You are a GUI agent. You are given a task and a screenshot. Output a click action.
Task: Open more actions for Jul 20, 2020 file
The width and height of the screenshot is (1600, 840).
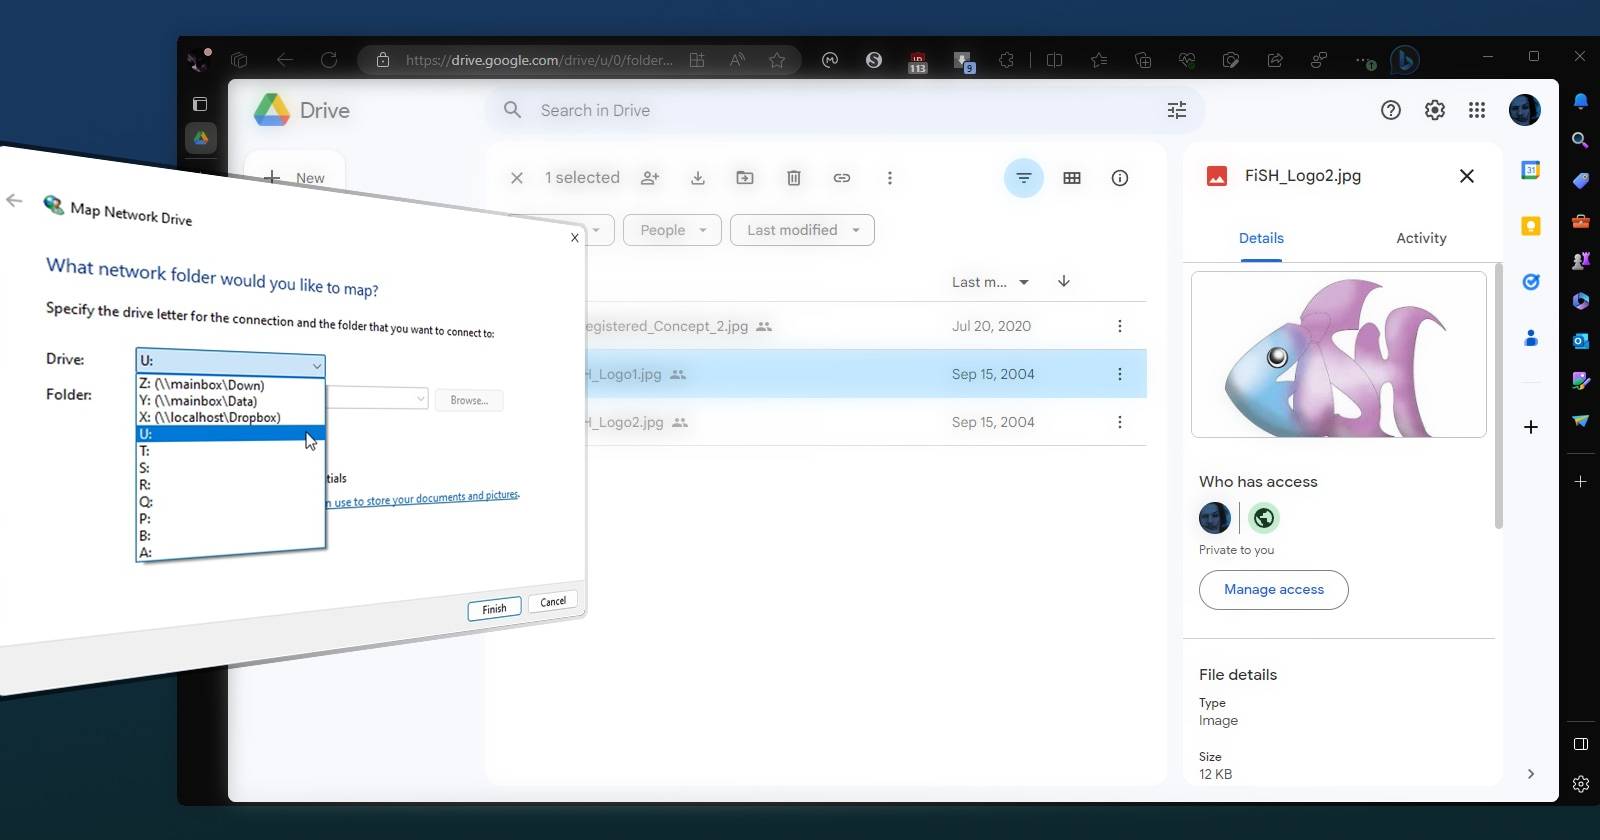pos(1120,326)
